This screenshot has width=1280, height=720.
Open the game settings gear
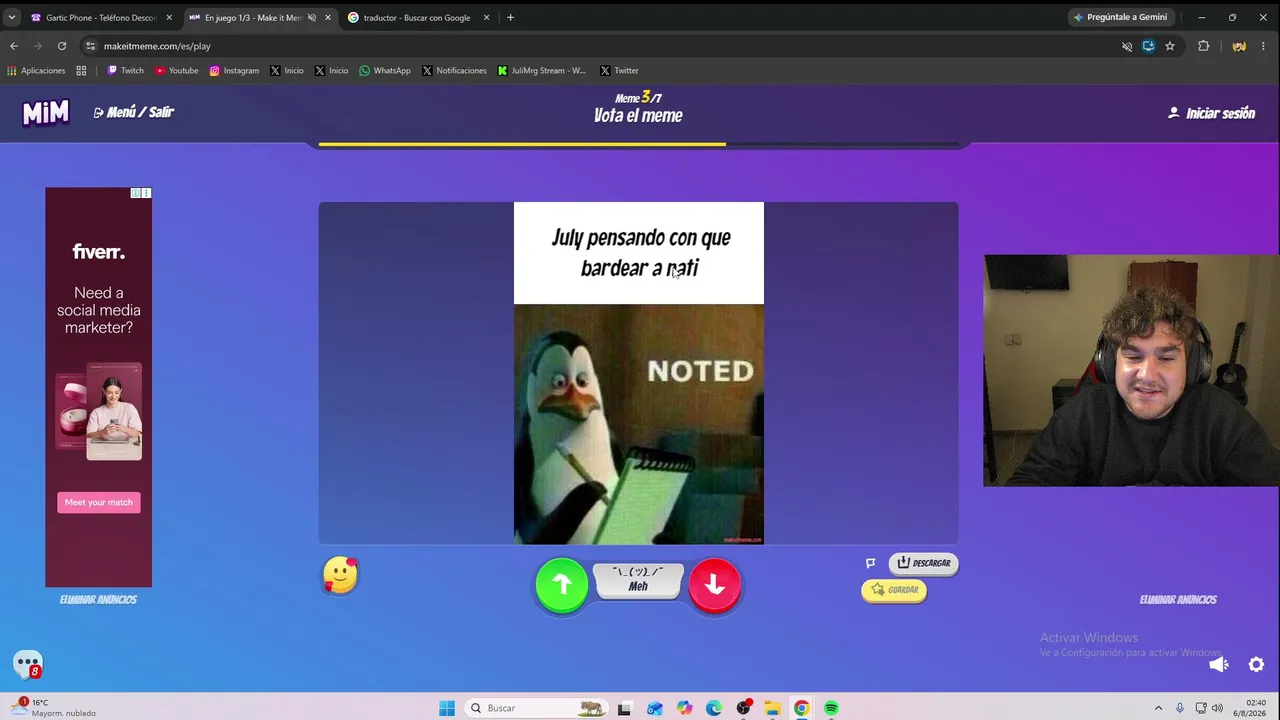point(1257,665)
